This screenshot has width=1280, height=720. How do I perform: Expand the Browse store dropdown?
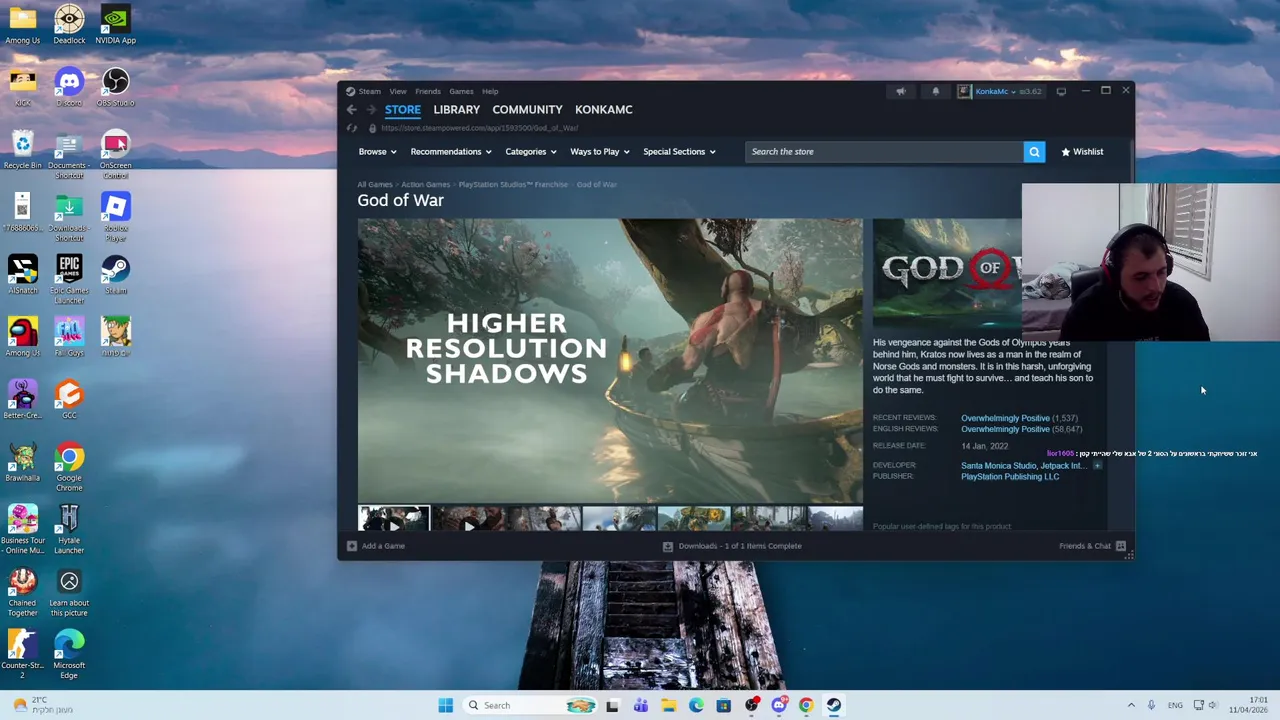378,152
